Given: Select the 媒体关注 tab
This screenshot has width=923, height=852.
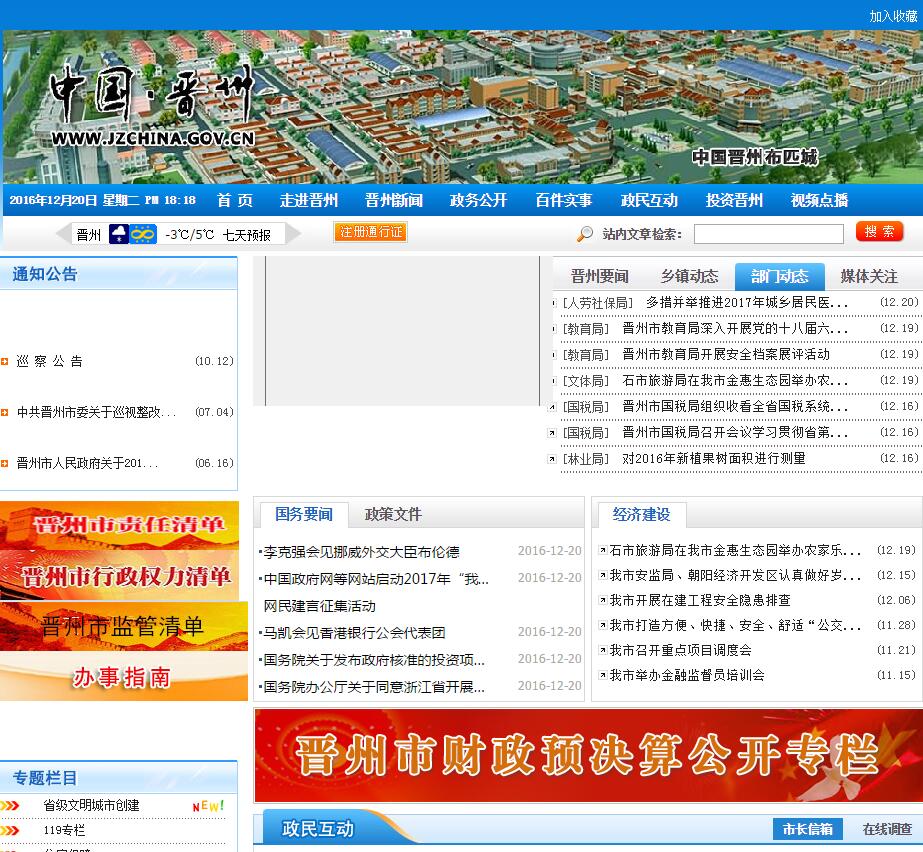Looking at the screenshot, I should coord(869,277).
